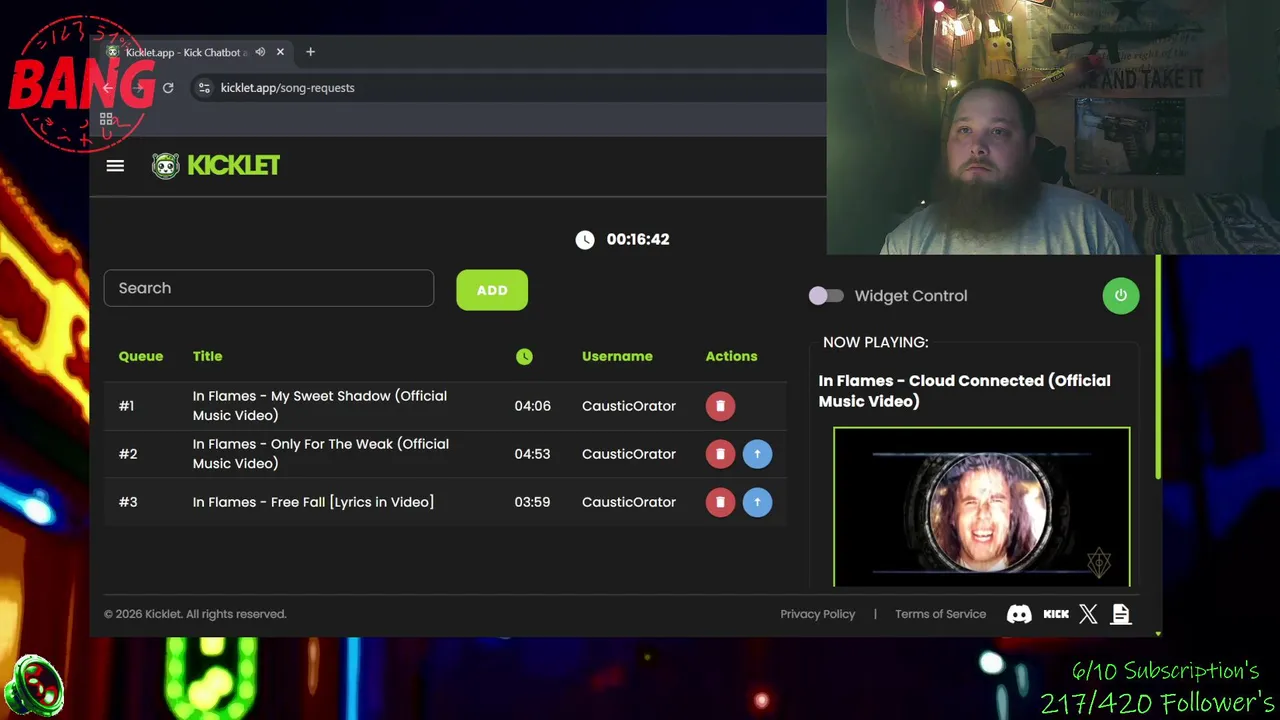This screenshot has height=720, width=1280.
Task: Click the ADD button
Action: tap(492, 290)
